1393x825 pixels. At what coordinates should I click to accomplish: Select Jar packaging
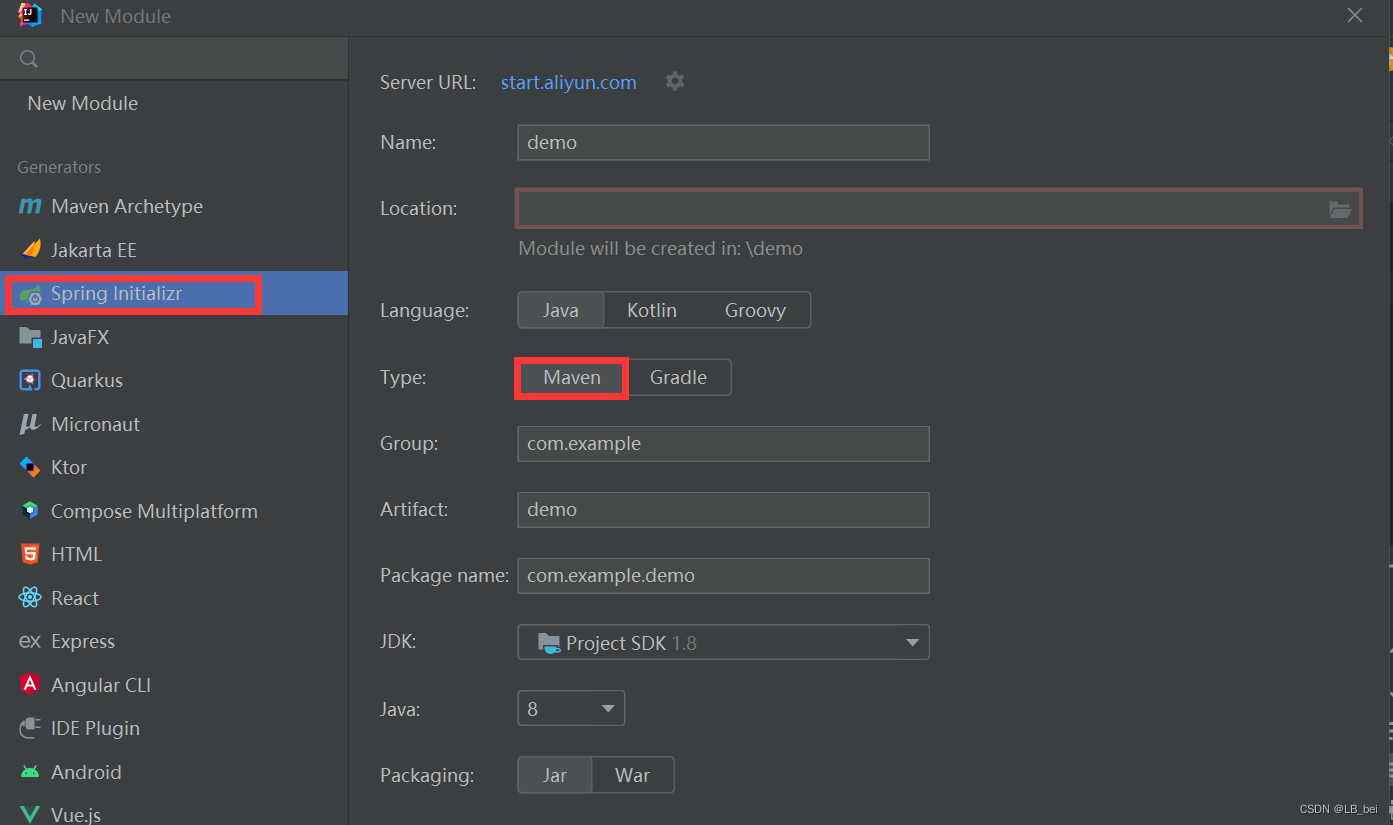555,775
